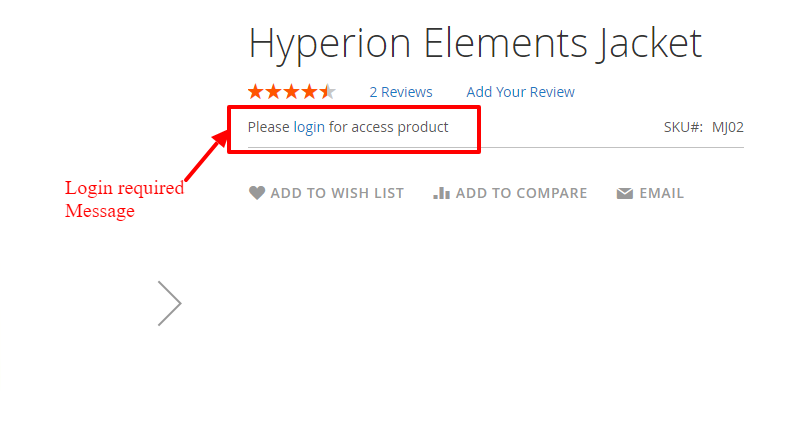Screen dimensions: 792x424
Task: Click the half-filled fifth rating star
Action: [x=327, y=92]
